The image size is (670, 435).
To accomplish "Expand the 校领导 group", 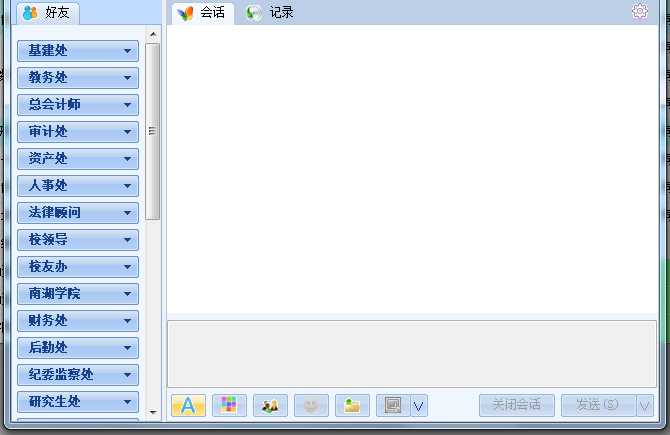I will coord(78,240).
